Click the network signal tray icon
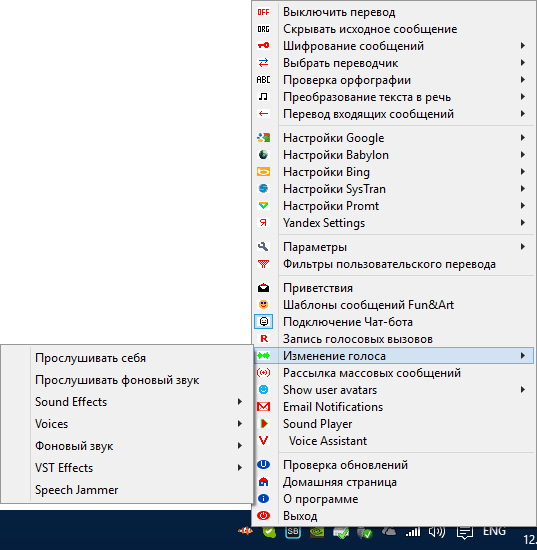The width and height of the screenshot is (537, 550). coord(413,532)
